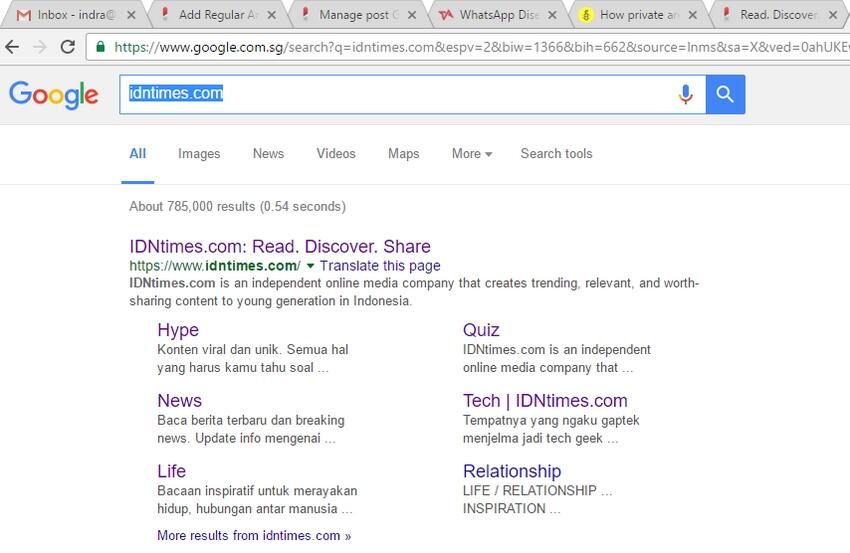Close the Inbox browser tab
This screenshot has width=850, height=553.
pyautogui.click(x=131, y=15)
